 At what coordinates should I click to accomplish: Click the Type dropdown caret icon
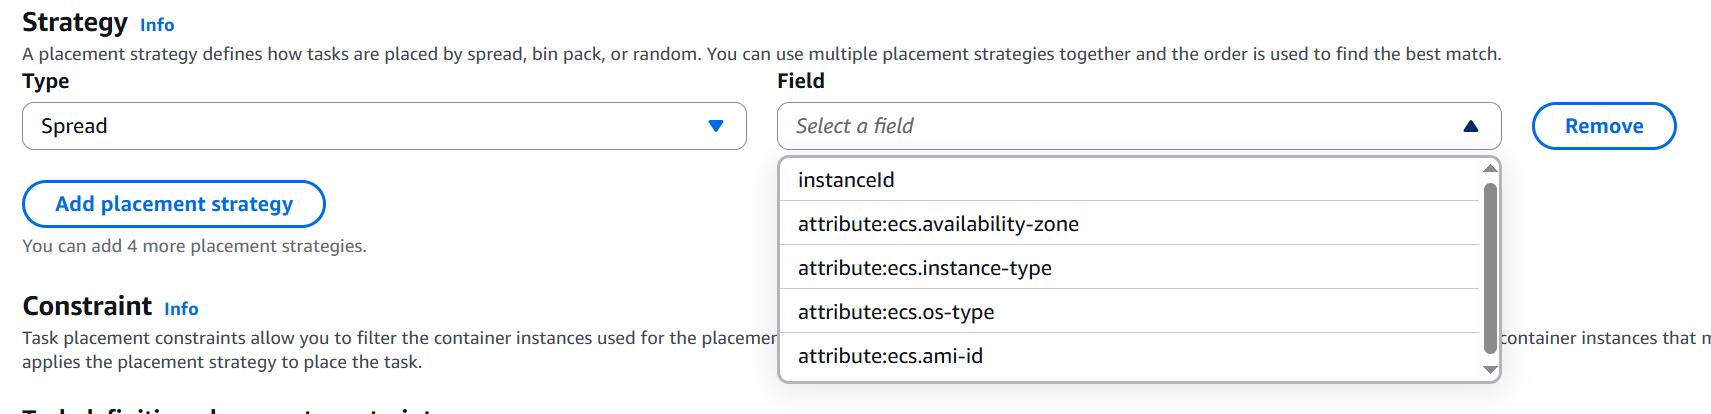[x=716, y=126]
